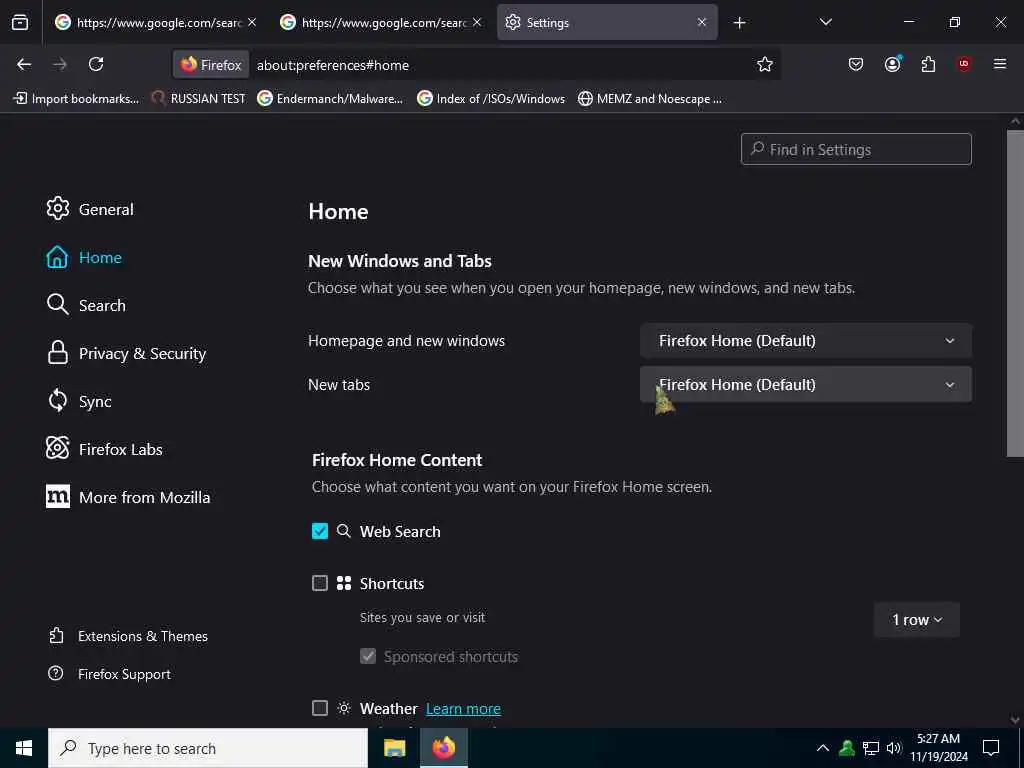The image size is (1024, 768).
Task: Expand the New tabs dropdown
Action: point(806,385)
